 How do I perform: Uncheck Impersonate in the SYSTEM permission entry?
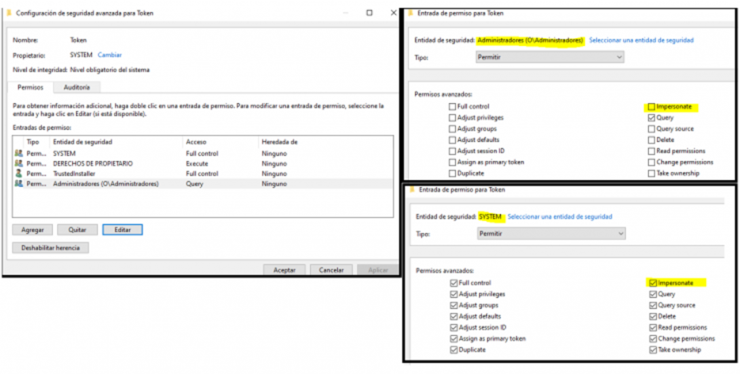653,283
